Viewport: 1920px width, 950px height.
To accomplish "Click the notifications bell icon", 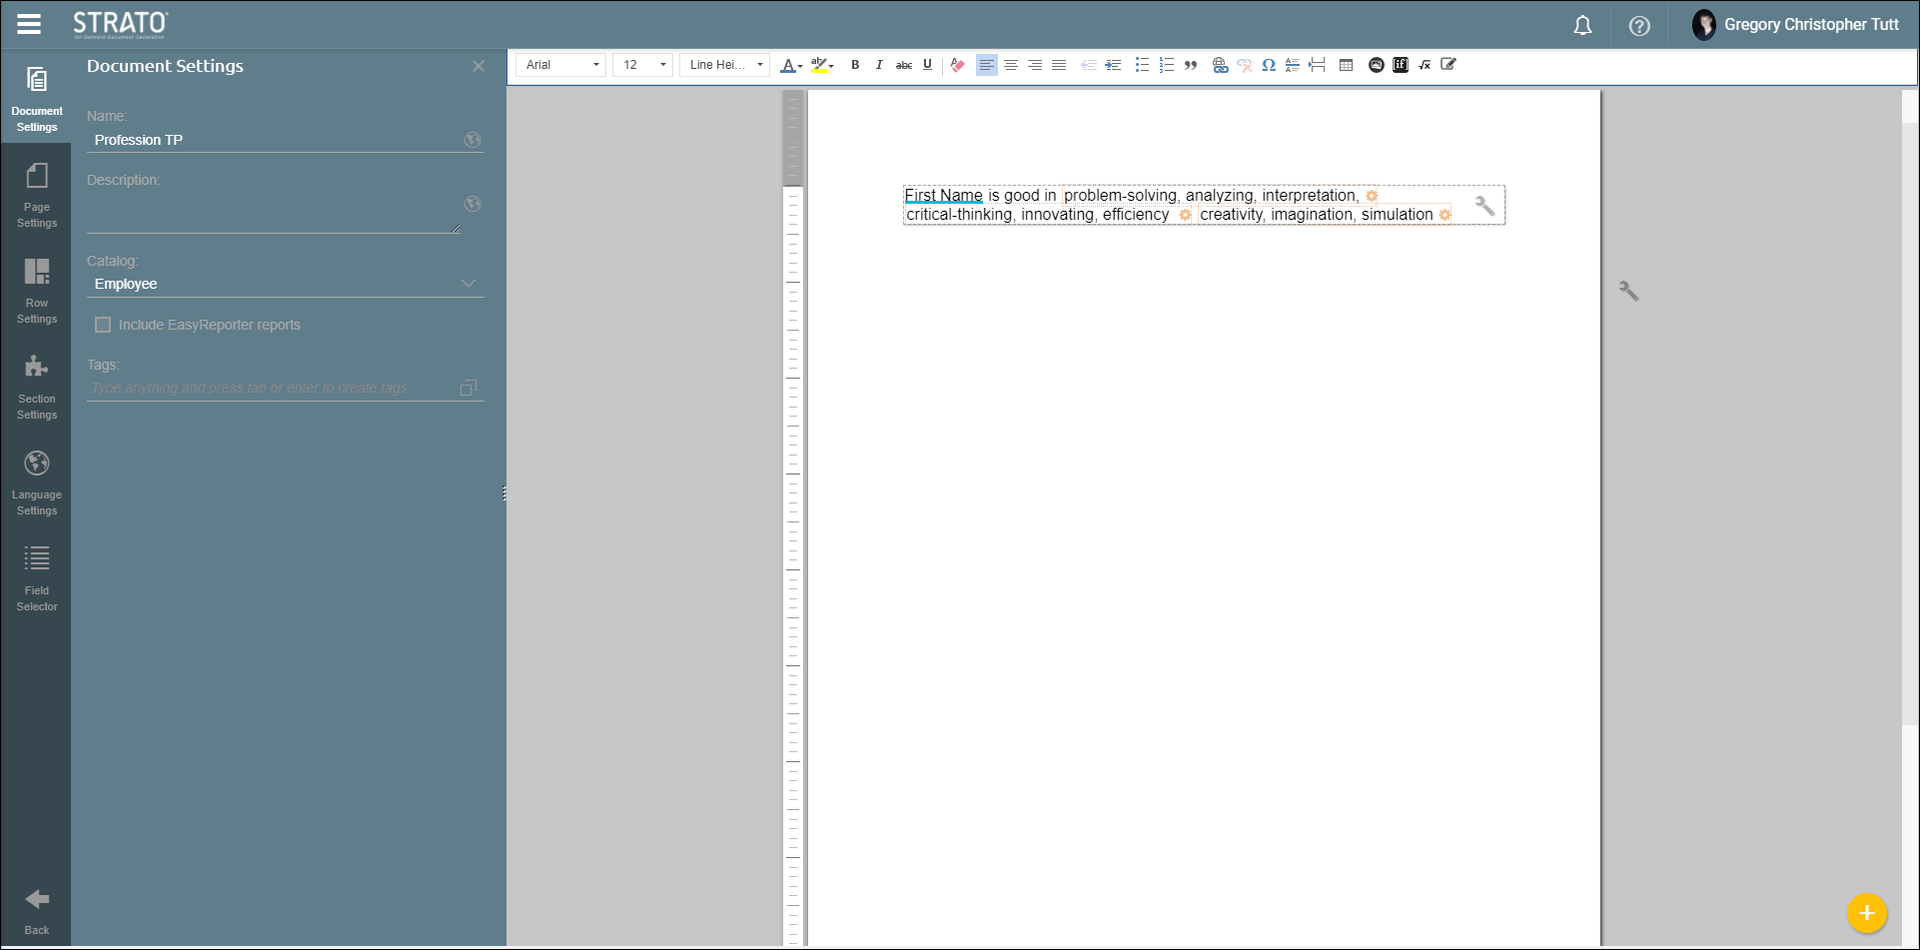I will [1582, 26].
